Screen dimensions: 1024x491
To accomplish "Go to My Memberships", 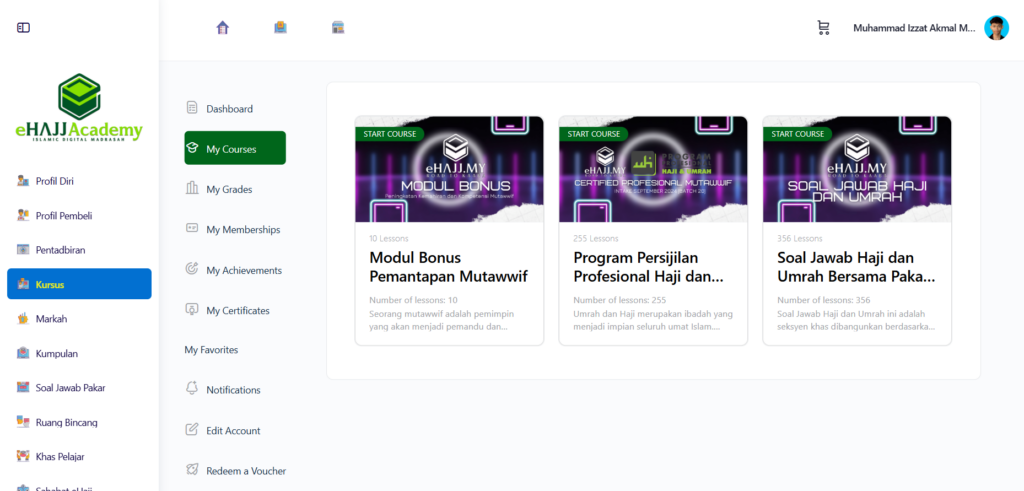I will click(x=243, y=230).
